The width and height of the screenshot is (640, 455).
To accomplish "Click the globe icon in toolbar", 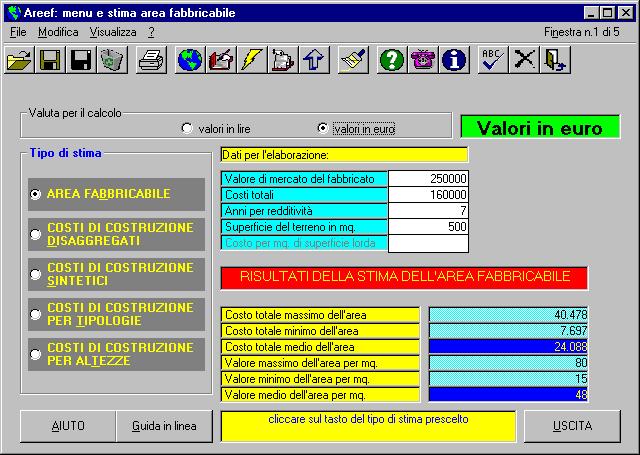I will coord(189,60).
